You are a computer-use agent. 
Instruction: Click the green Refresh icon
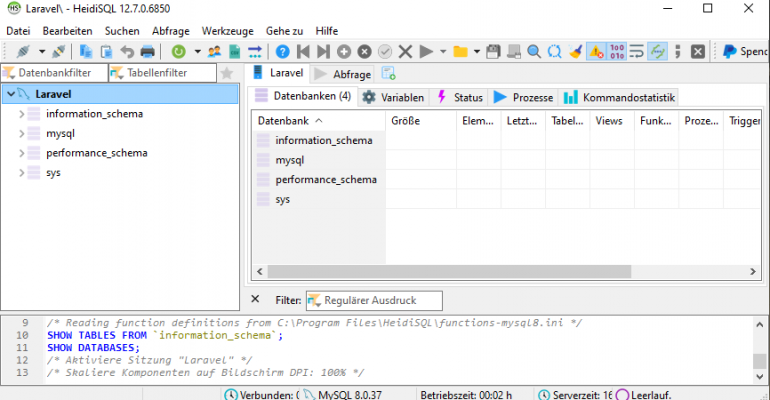tap(179, 52)
